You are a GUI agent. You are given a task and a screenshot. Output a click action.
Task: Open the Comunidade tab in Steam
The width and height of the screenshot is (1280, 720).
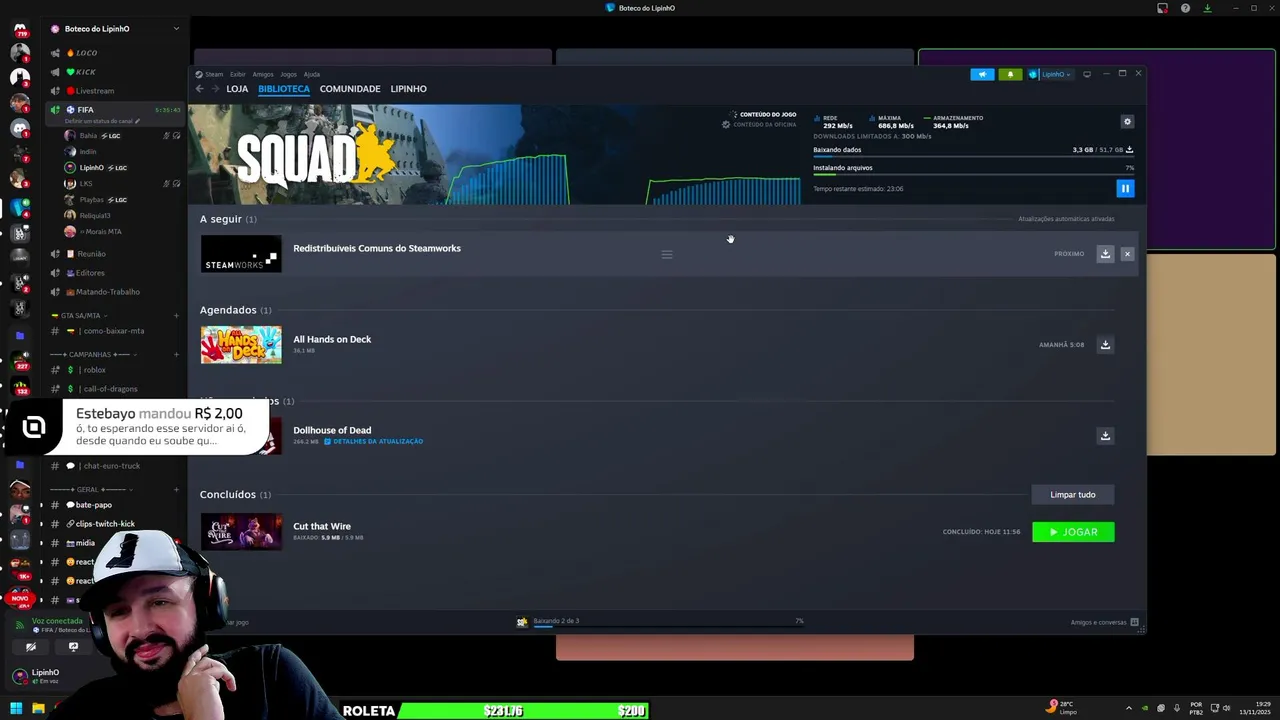(x=350, y=89)
